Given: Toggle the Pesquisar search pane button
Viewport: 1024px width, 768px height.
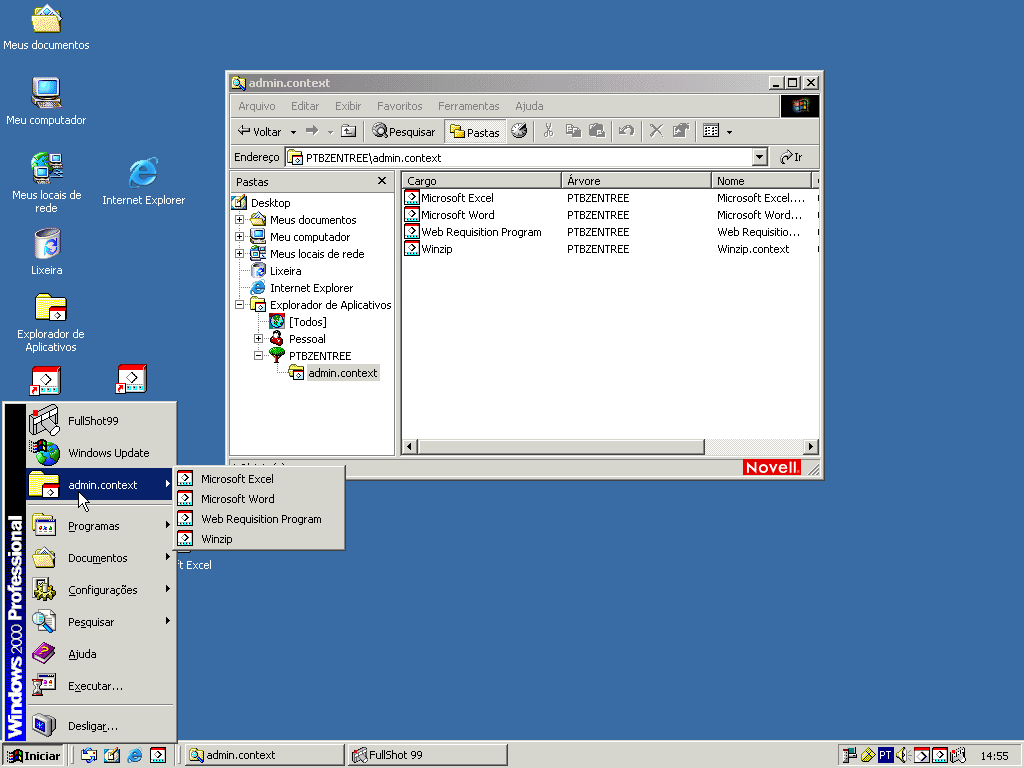Looking at the screenshot, I should click(404, 131).
